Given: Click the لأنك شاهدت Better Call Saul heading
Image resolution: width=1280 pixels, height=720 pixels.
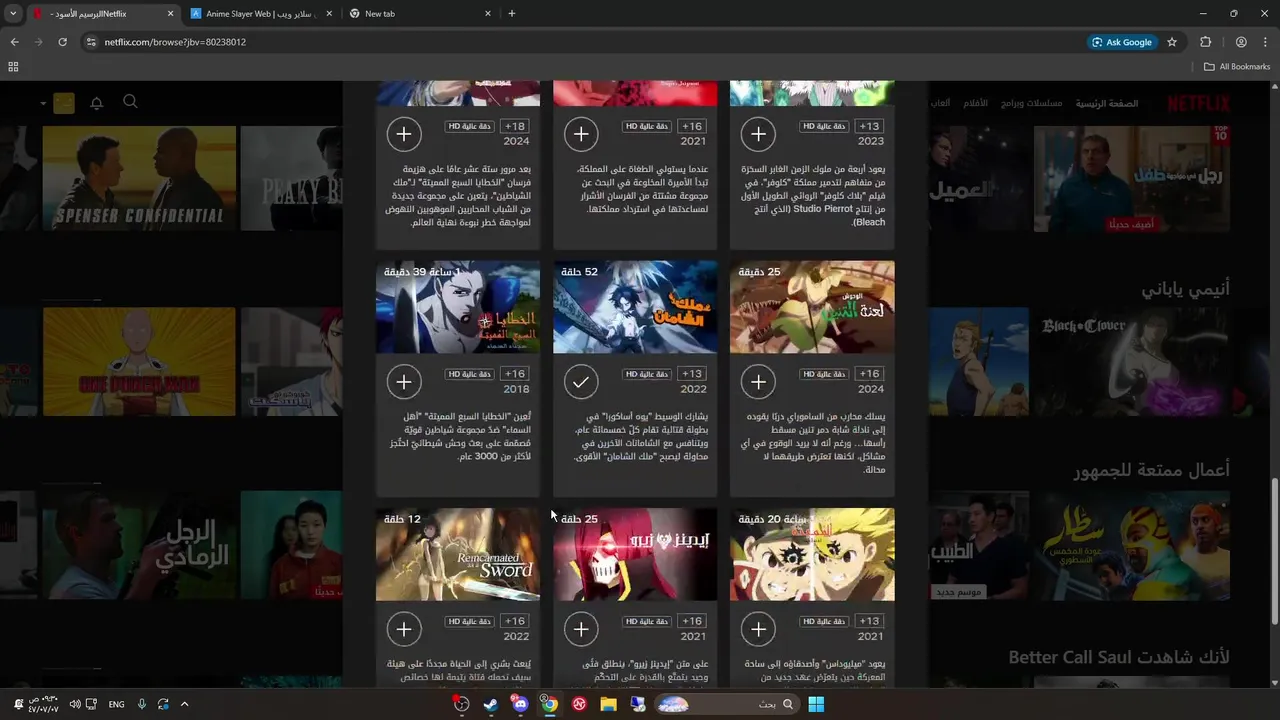Looking at the screenshot, I should (1119, 657).
